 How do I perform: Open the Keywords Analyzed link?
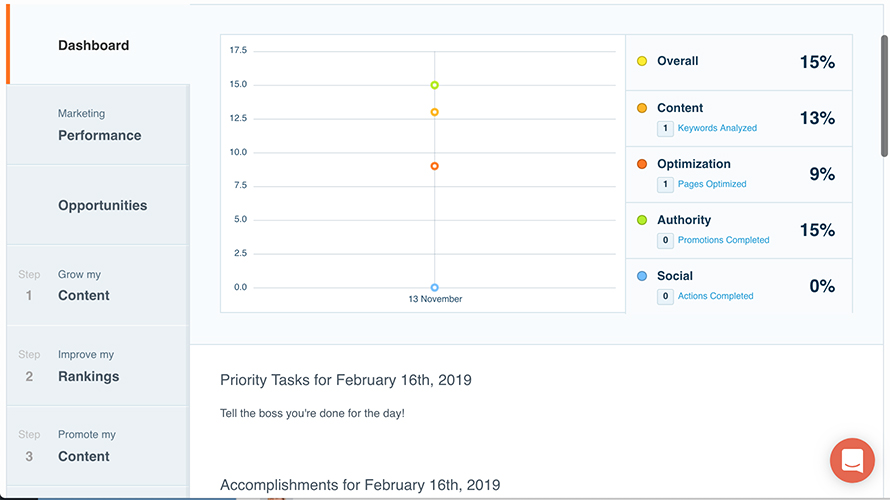click(x=717, y=128)
